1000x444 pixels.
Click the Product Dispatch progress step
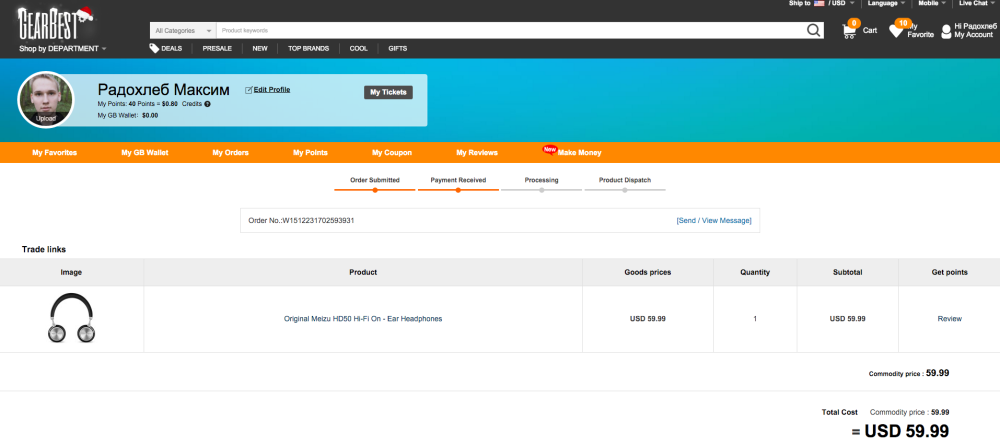625,184
